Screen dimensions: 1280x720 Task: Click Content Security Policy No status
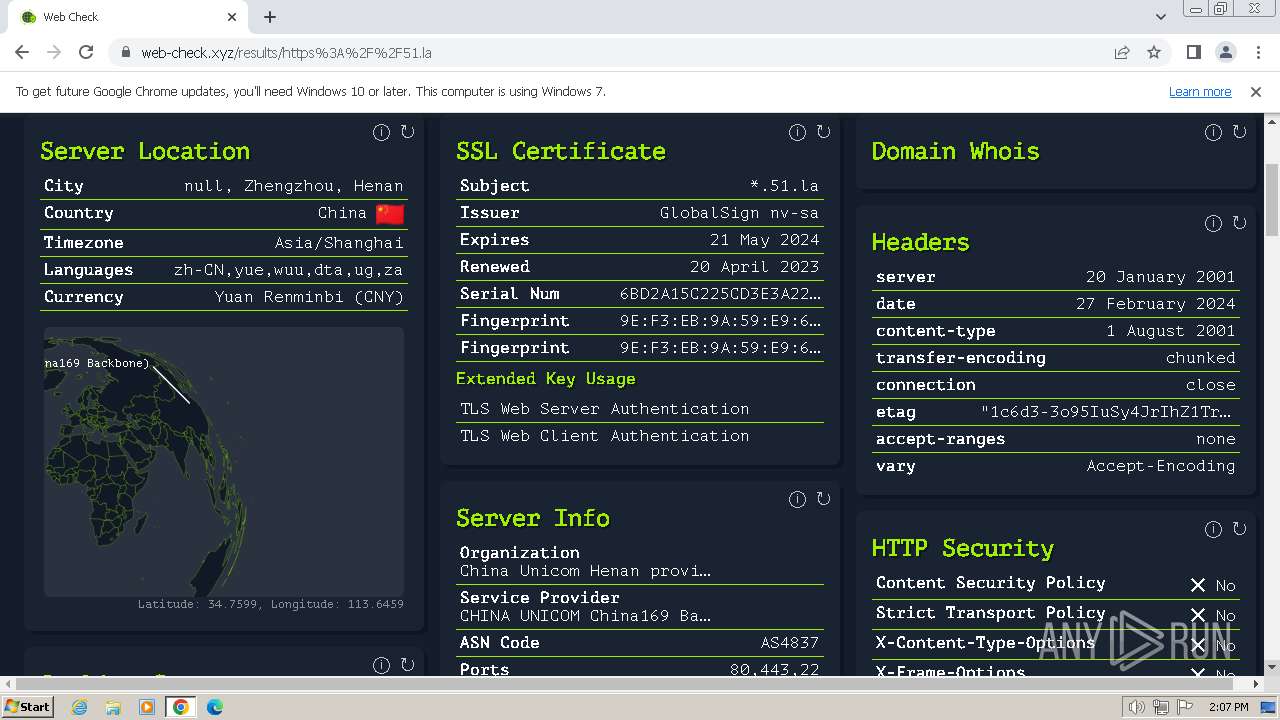click(x=1213, y=585)
